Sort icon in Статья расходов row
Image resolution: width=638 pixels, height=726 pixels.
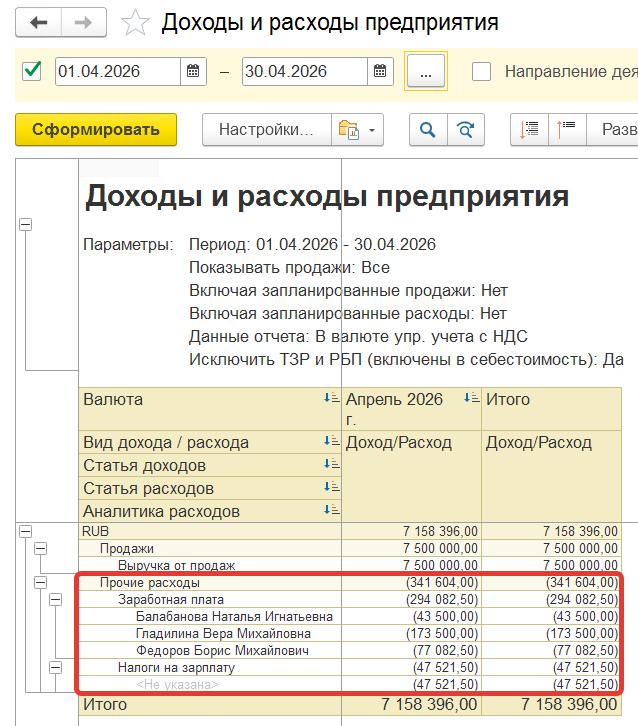tap(332, 487)
